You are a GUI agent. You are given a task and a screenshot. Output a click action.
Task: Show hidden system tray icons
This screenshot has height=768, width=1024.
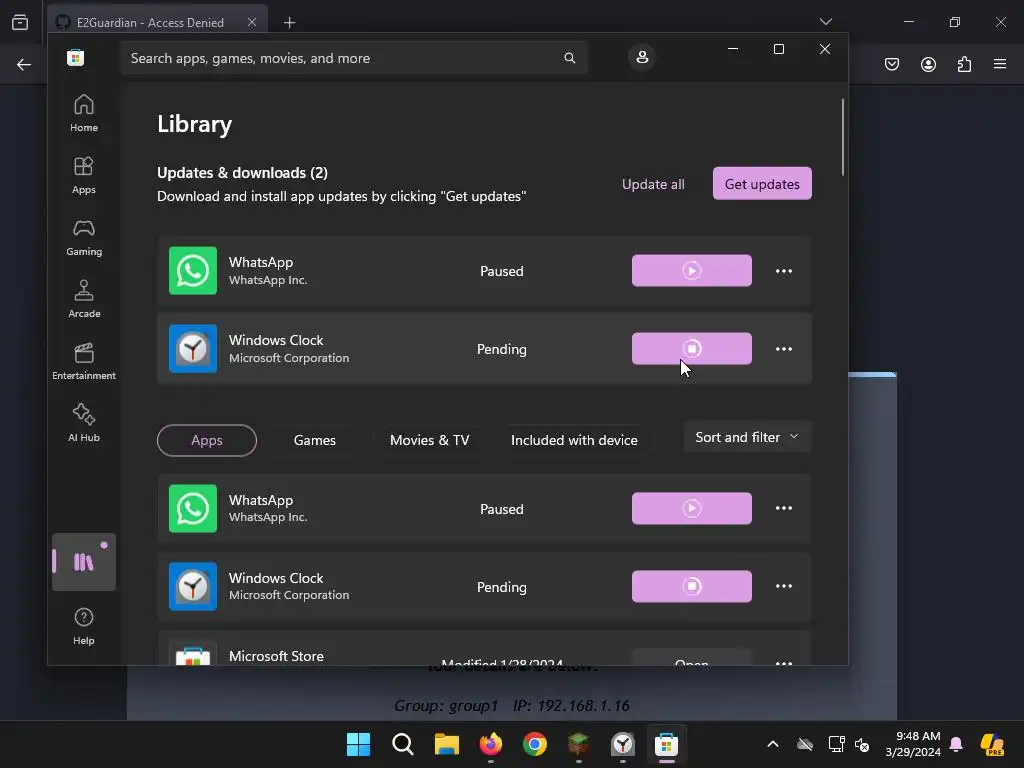tap(773, 744)
